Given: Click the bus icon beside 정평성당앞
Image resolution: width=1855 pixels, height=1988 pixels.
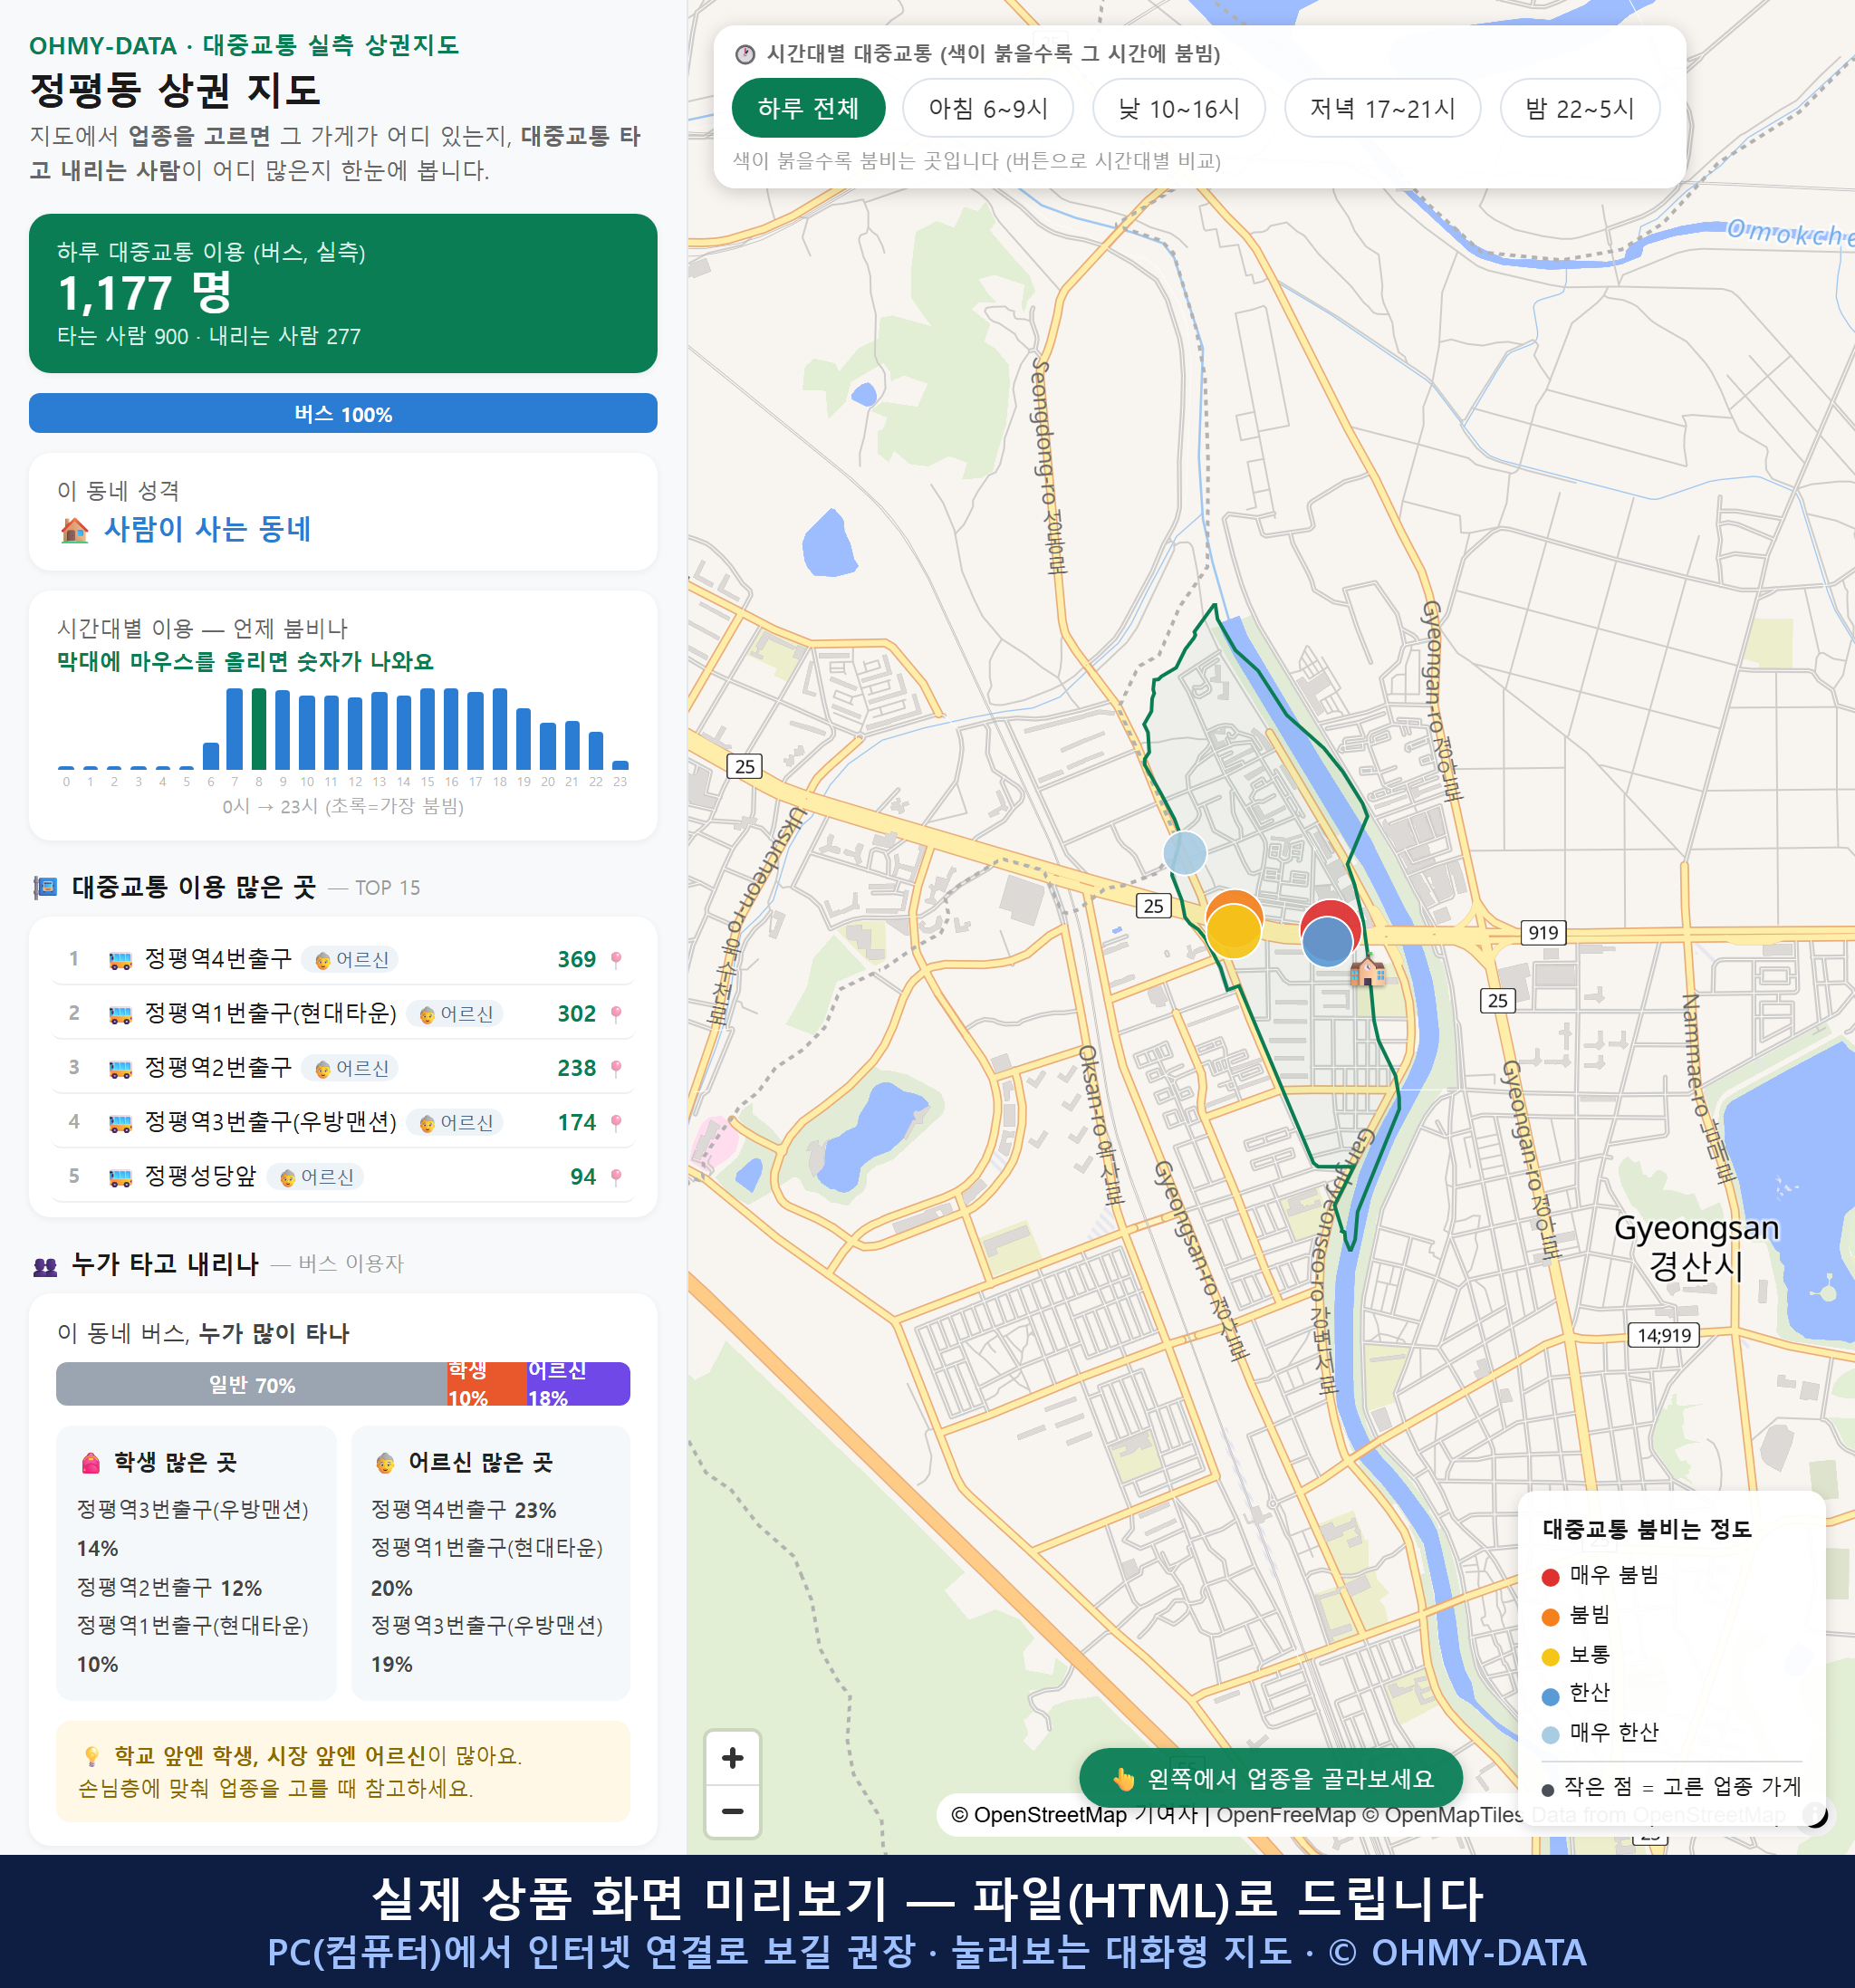Looking at the screenshot, I should (120, 1176).
